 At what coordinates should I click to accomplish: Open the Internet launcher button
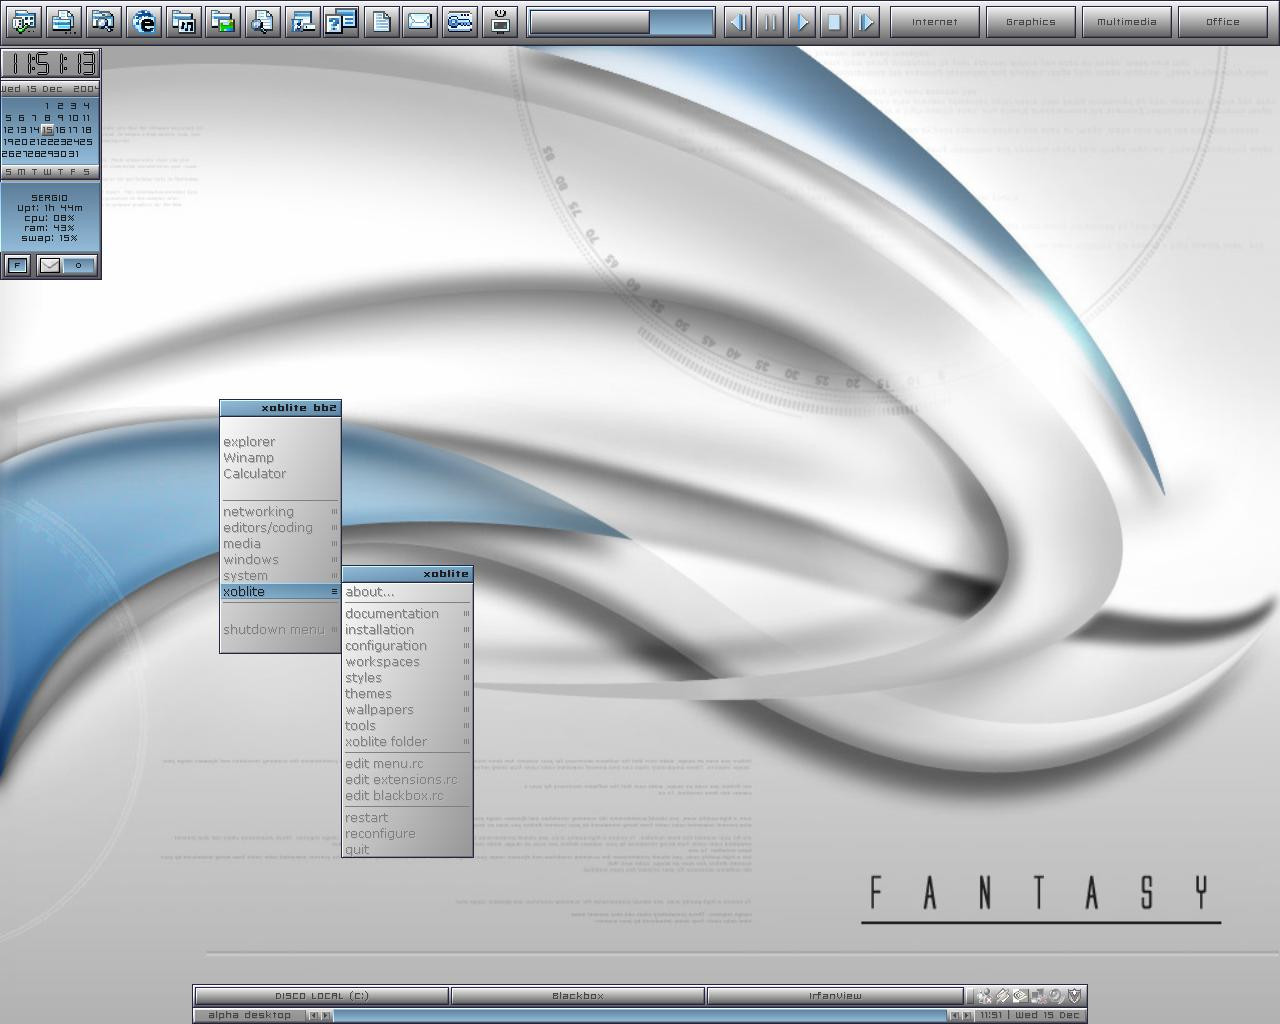point(935,21)
